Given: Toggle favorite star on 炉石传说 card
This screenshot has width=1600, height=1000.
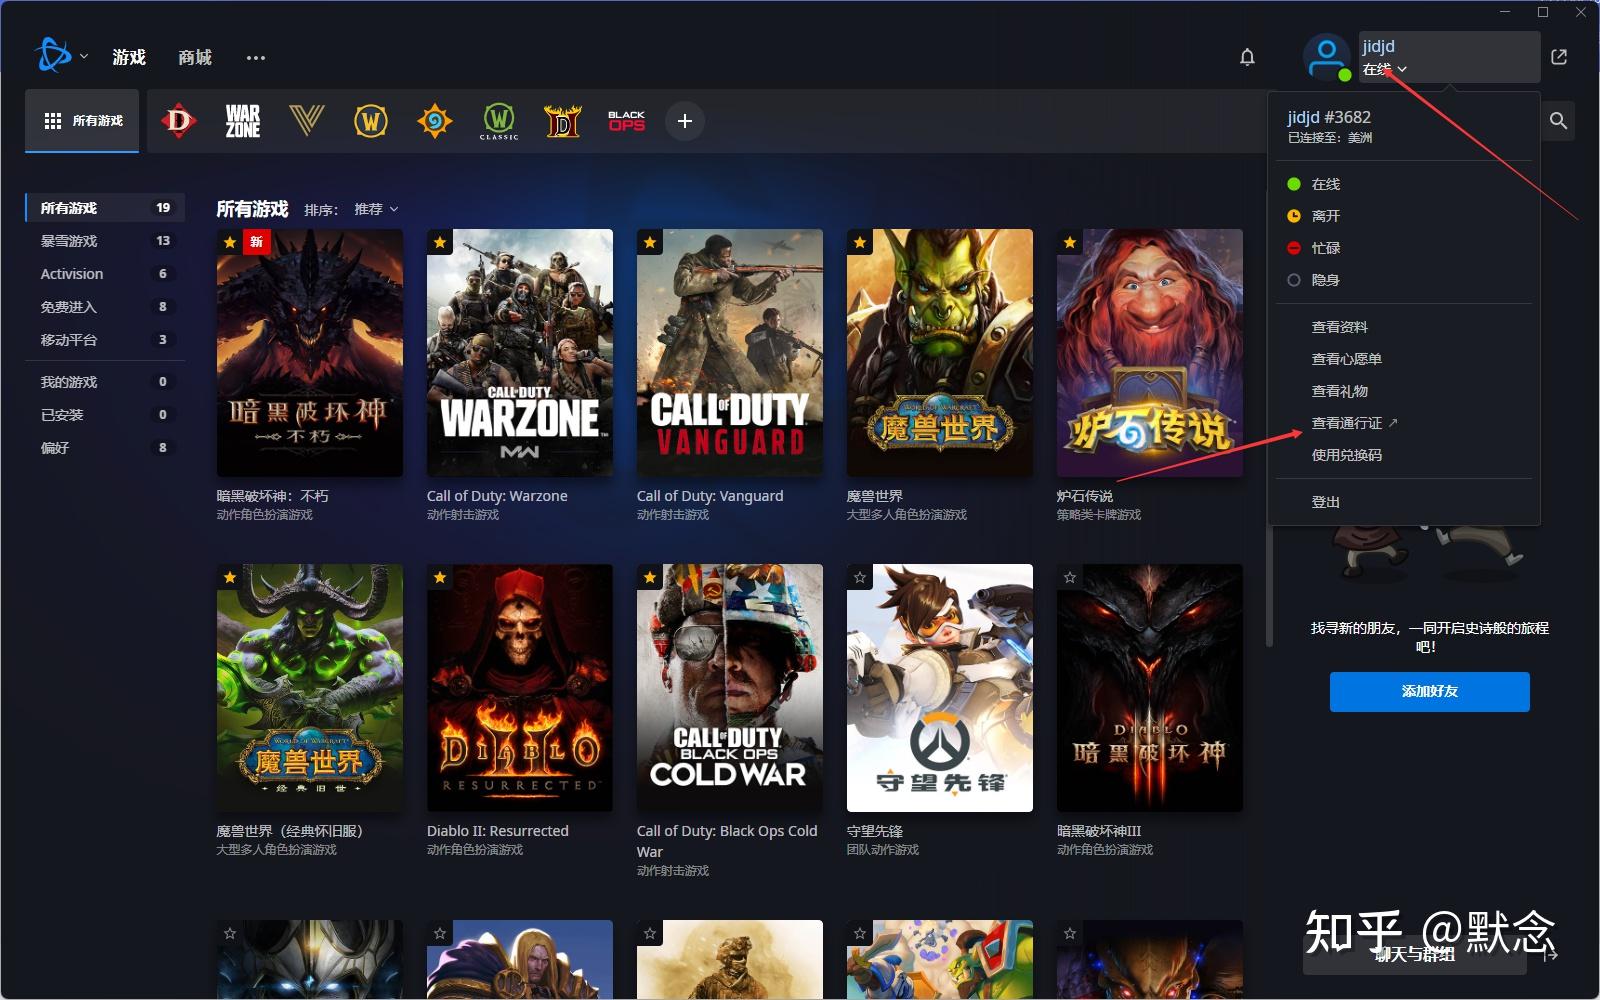Looking at the screenshot, I should (x=1070, y=242).
